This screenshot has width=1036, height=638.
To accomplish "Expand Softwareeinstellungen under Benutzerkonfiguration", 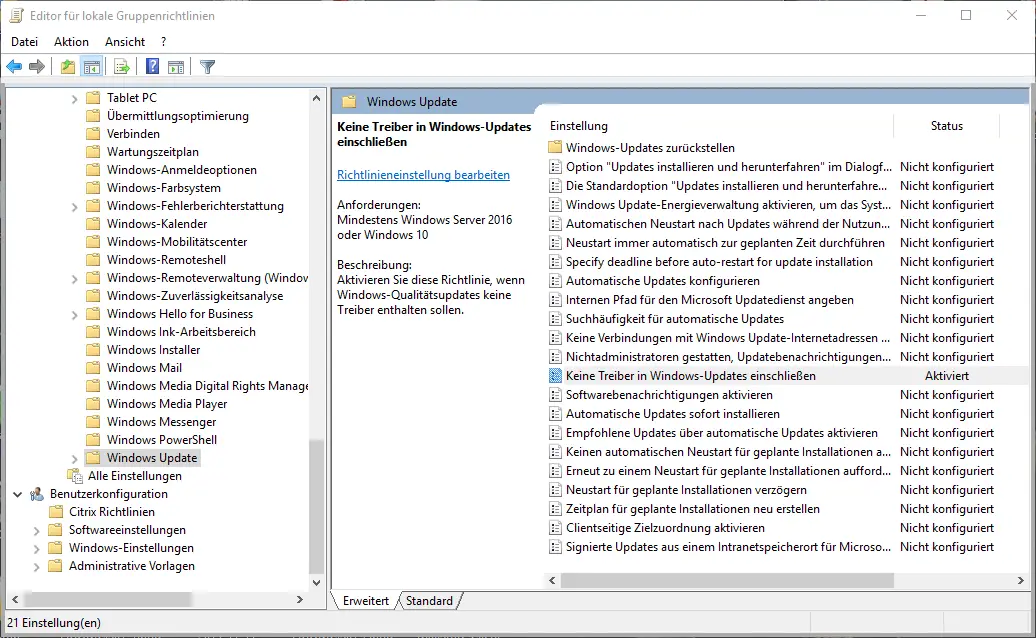I will pyautogui.click(x=37, y=530).
